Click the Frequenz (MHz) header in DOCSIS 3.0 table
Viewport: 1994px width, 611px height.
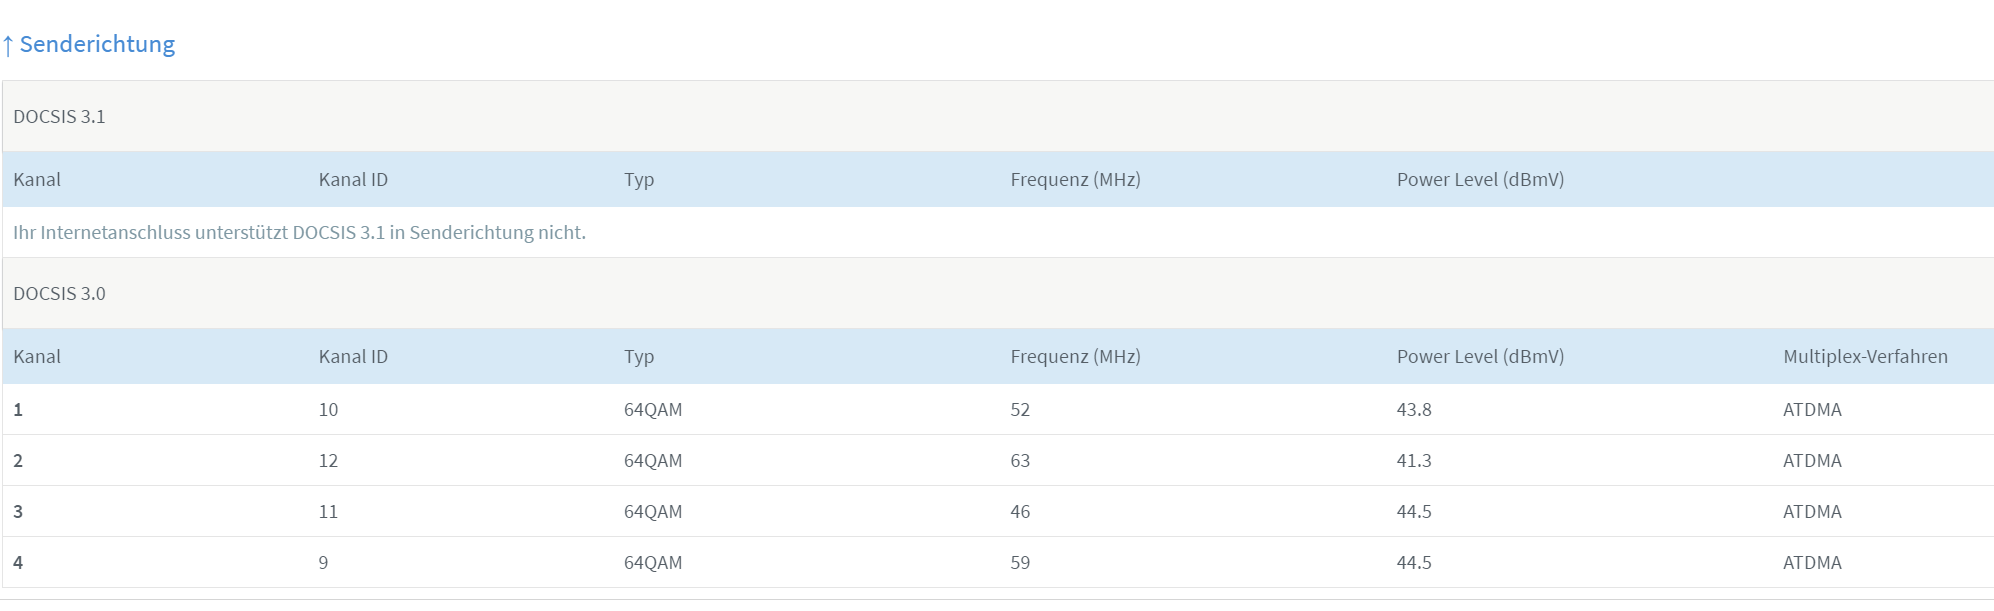click(1075, 357)
